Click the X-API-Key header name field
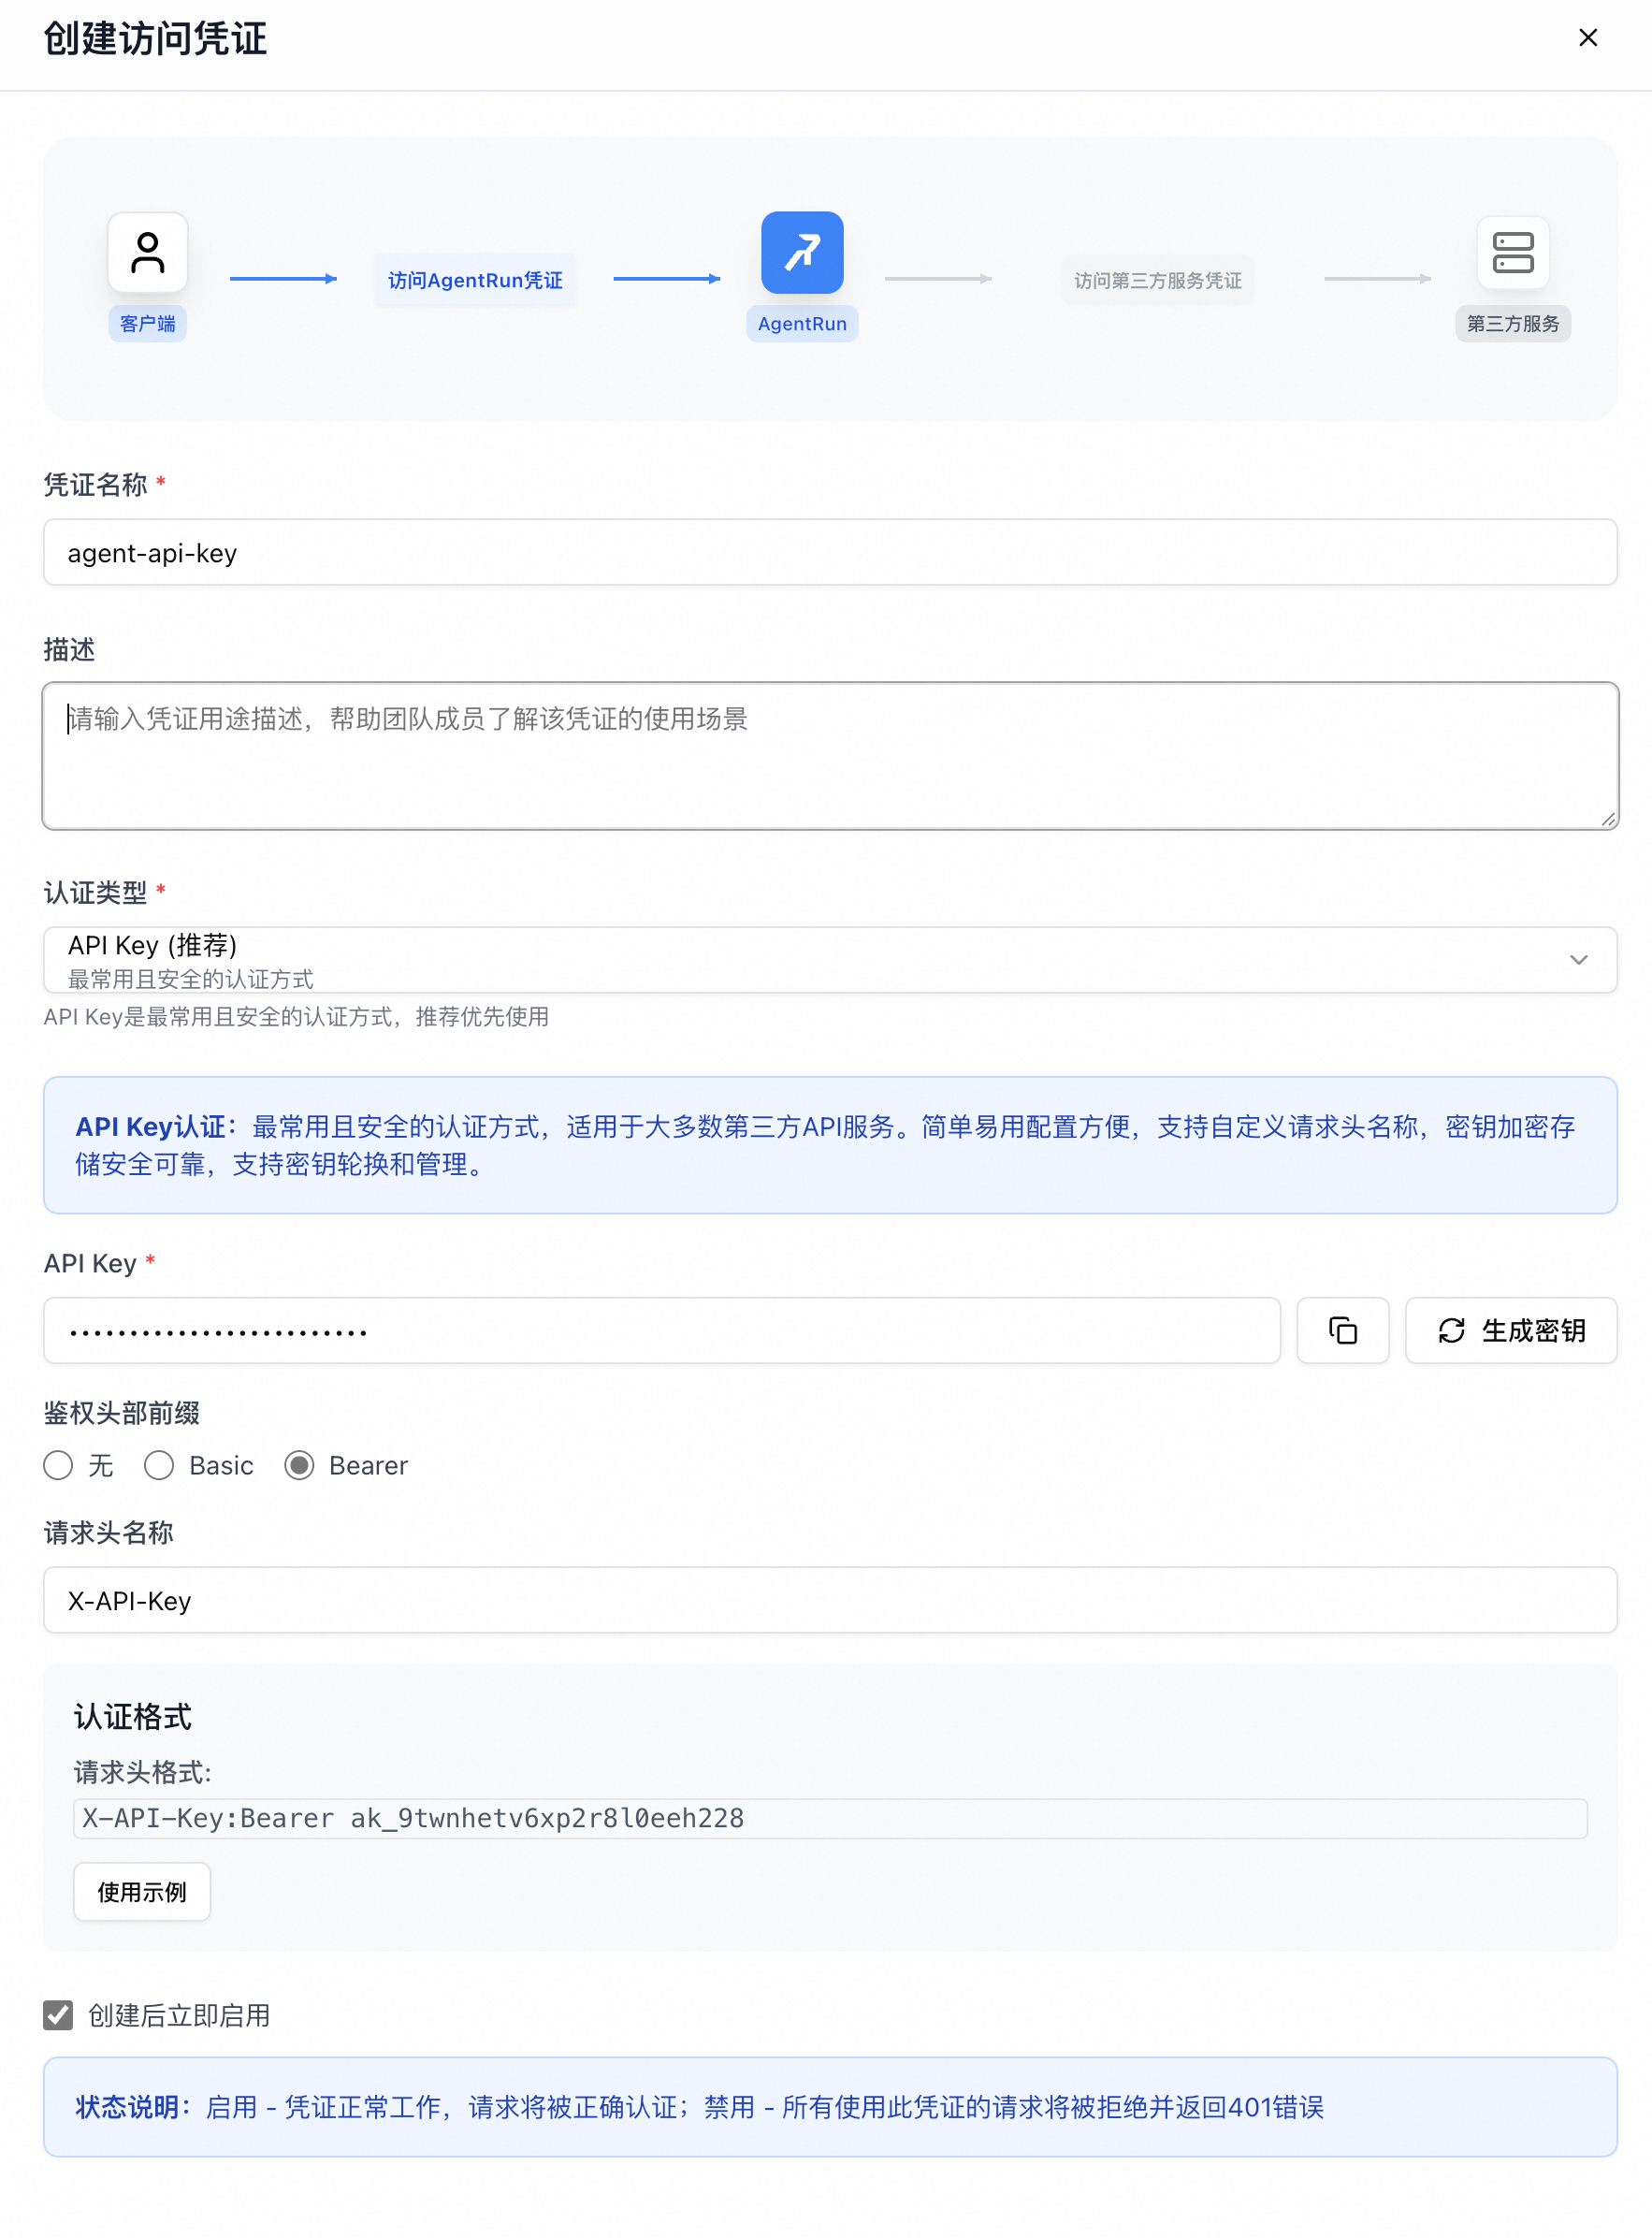The height and width of the screenshot is (2238, 1652). 829,1600
